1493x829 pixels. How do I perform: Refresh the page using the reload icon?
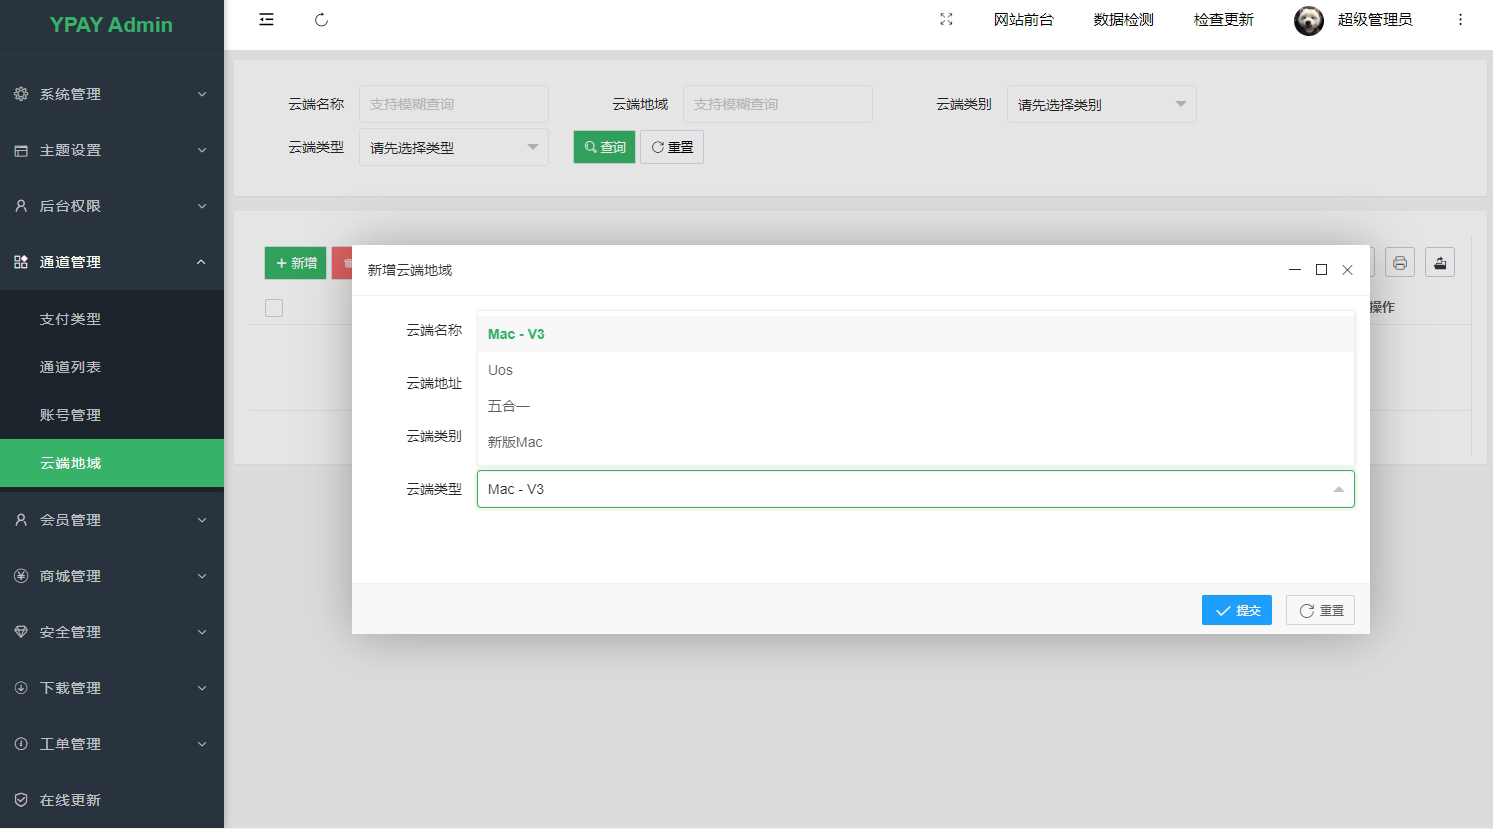tap(321, 20)
